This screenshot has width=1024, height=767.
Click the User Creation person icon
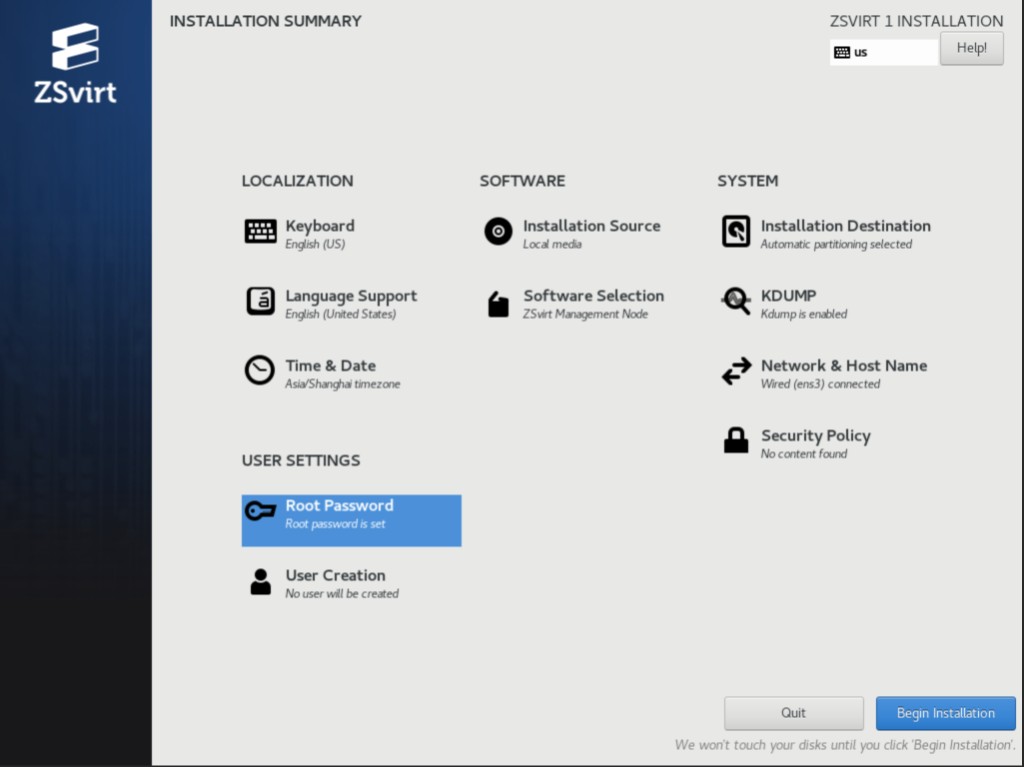click(x=261, y=581)
